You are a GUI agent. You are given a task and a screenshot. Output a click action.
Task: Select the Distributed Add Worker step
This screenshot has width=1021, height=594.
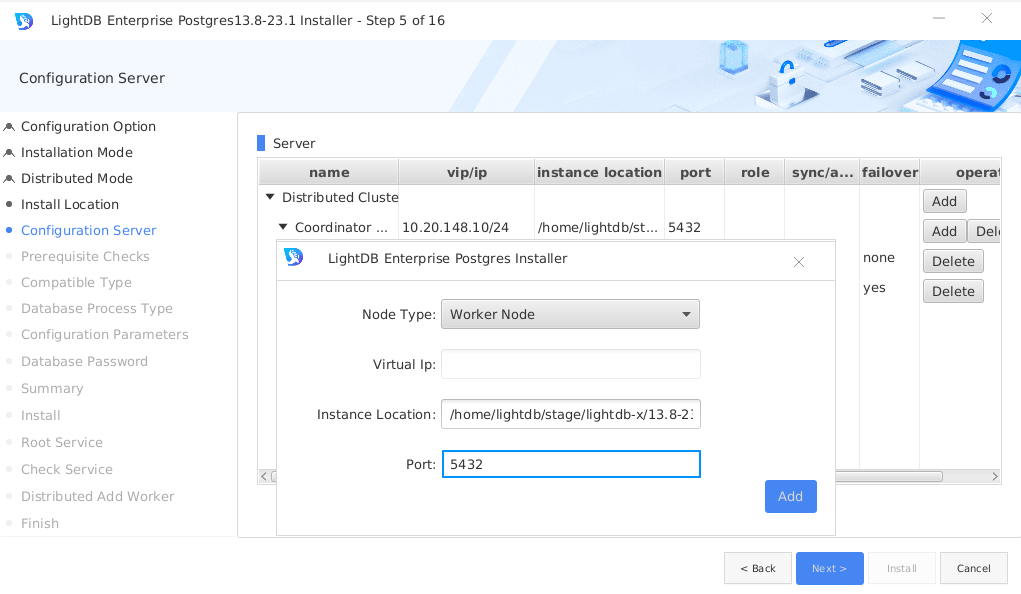[98, 496]
